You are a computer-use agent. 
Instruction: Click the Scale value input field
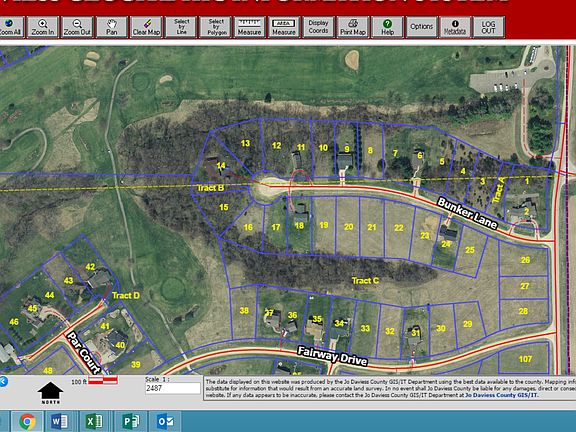coord(173,388)
